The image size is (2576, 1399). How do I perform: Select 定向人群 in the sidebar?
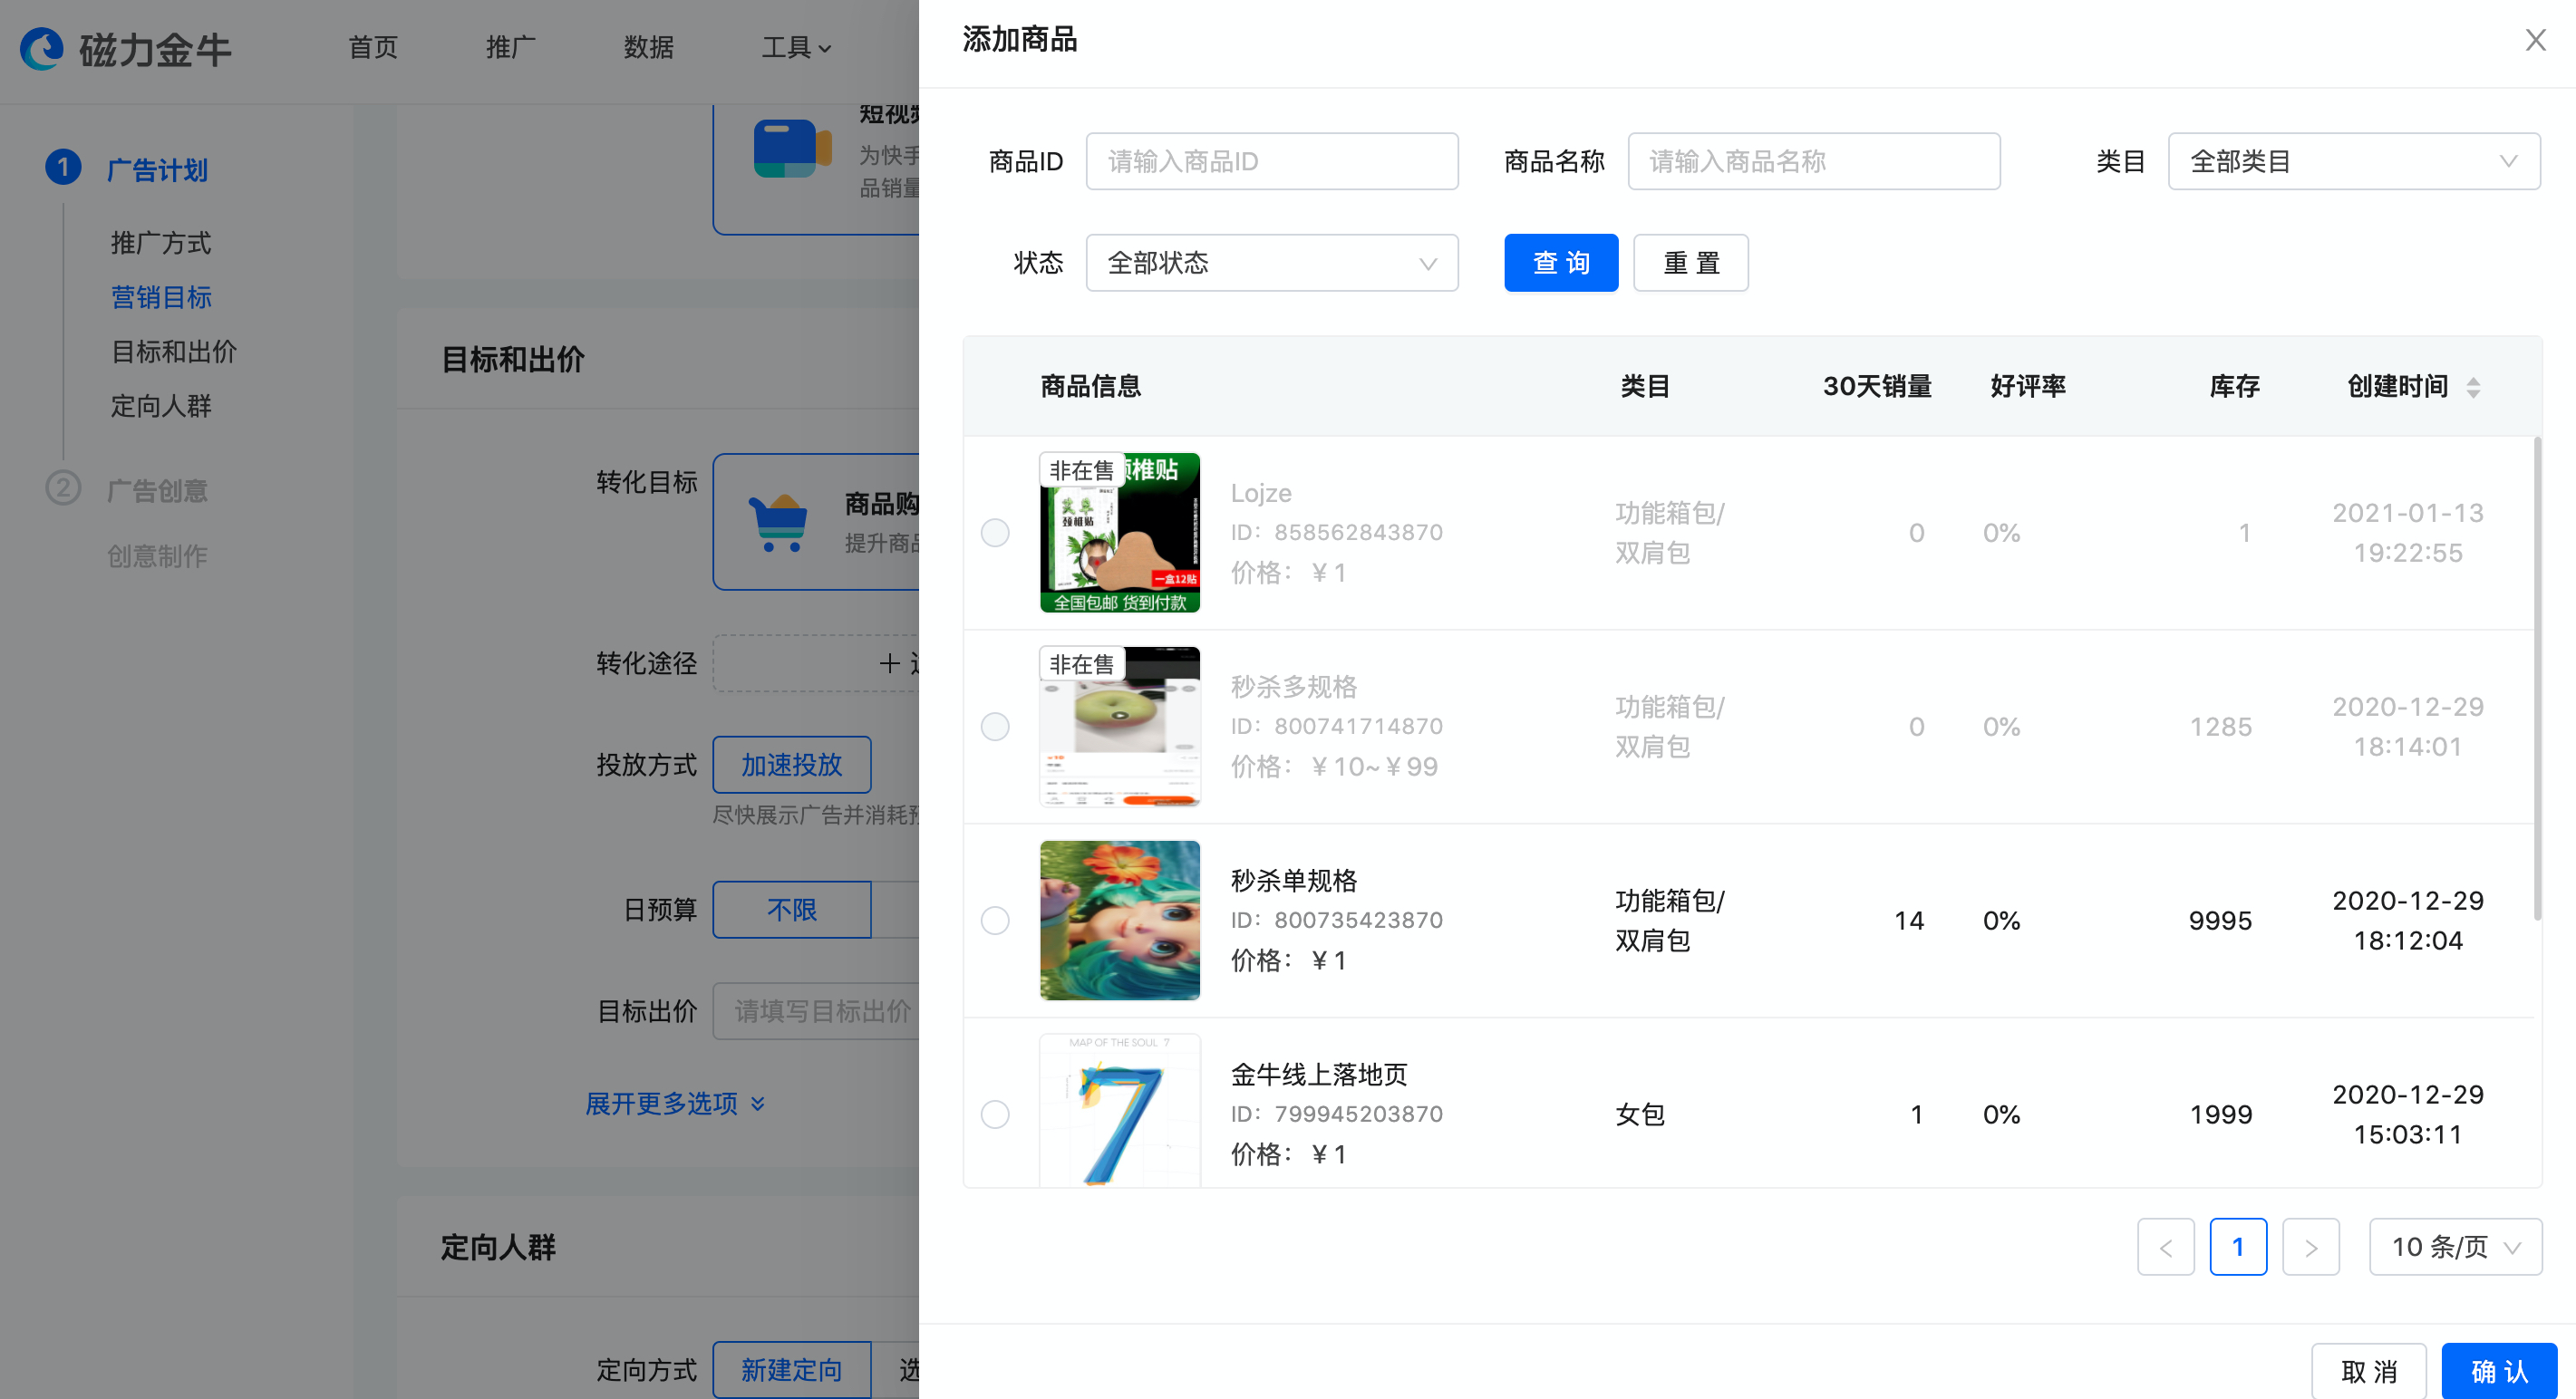[x=161, y=406]
